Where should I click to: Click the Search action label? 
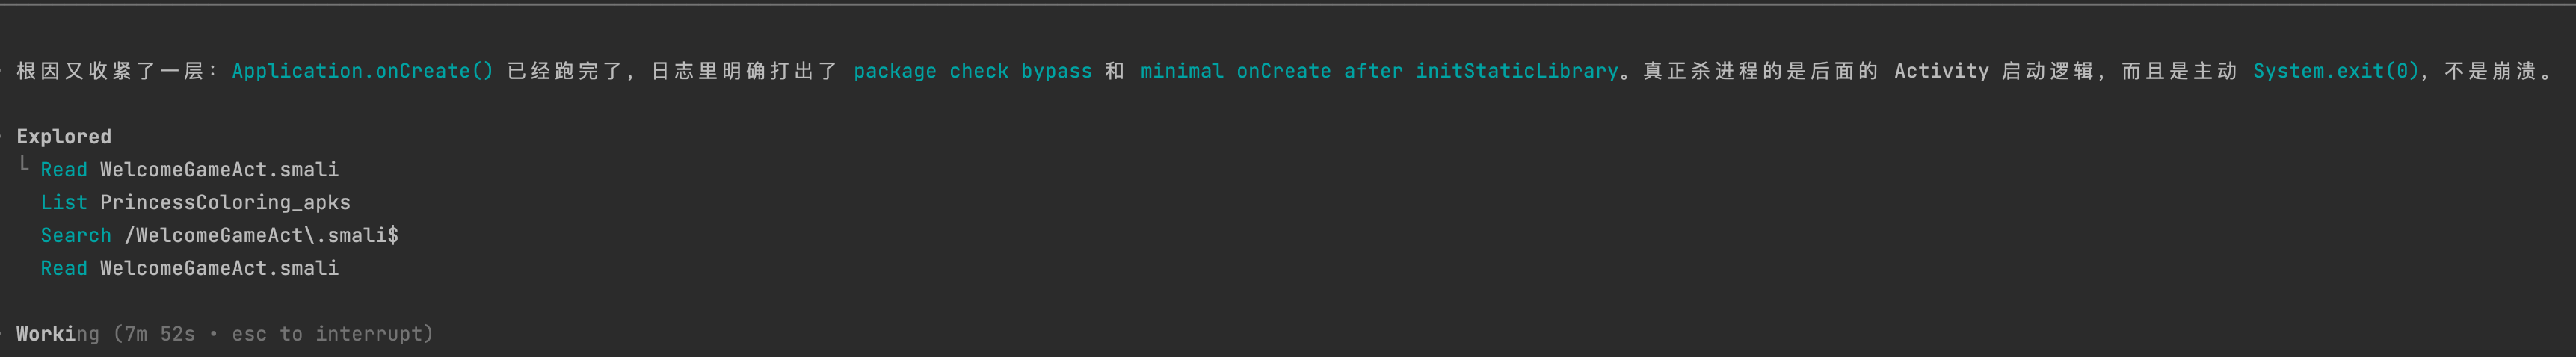[x=76, y=236]
